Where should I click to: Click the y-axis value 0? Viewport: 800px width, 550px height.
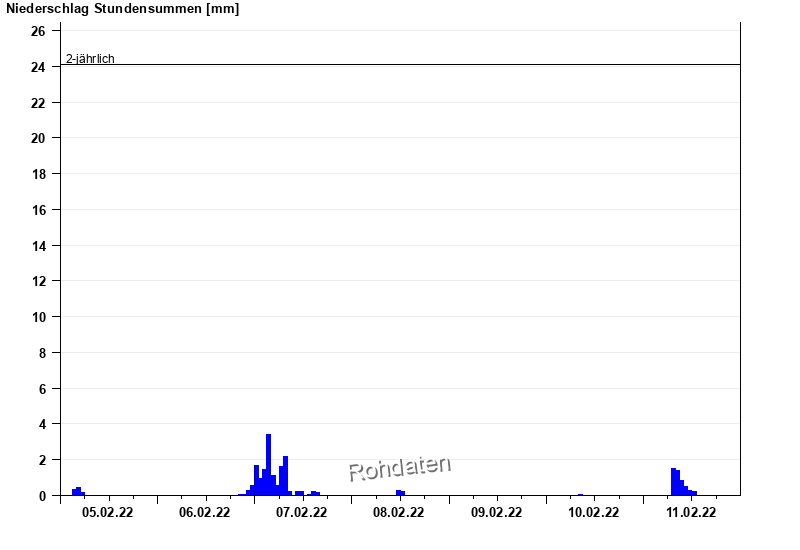pos(42,495)
